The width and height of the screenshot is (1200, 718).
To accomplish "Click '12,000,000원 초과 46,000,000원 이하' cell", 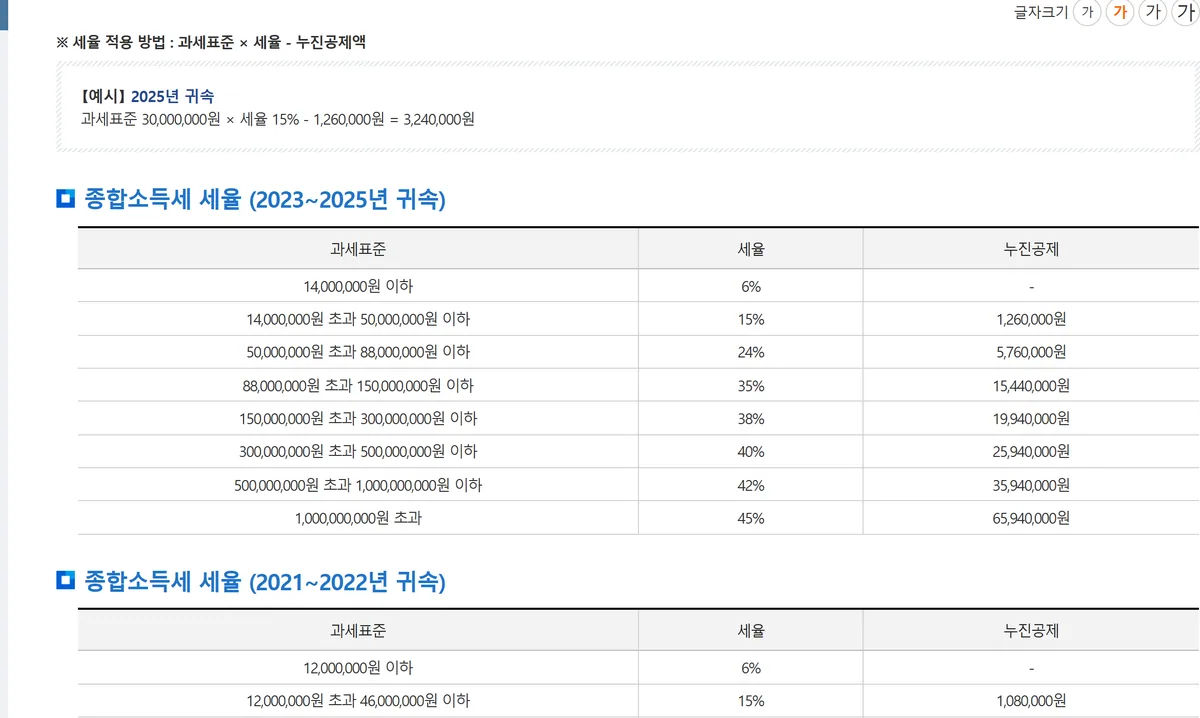I will (358, 701).
